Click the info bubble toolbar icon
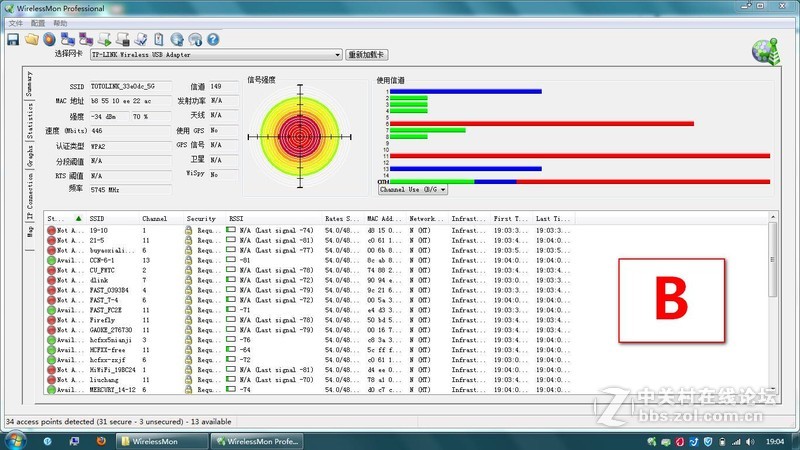This screenshot has width=800, height=450. coord(195,39)
